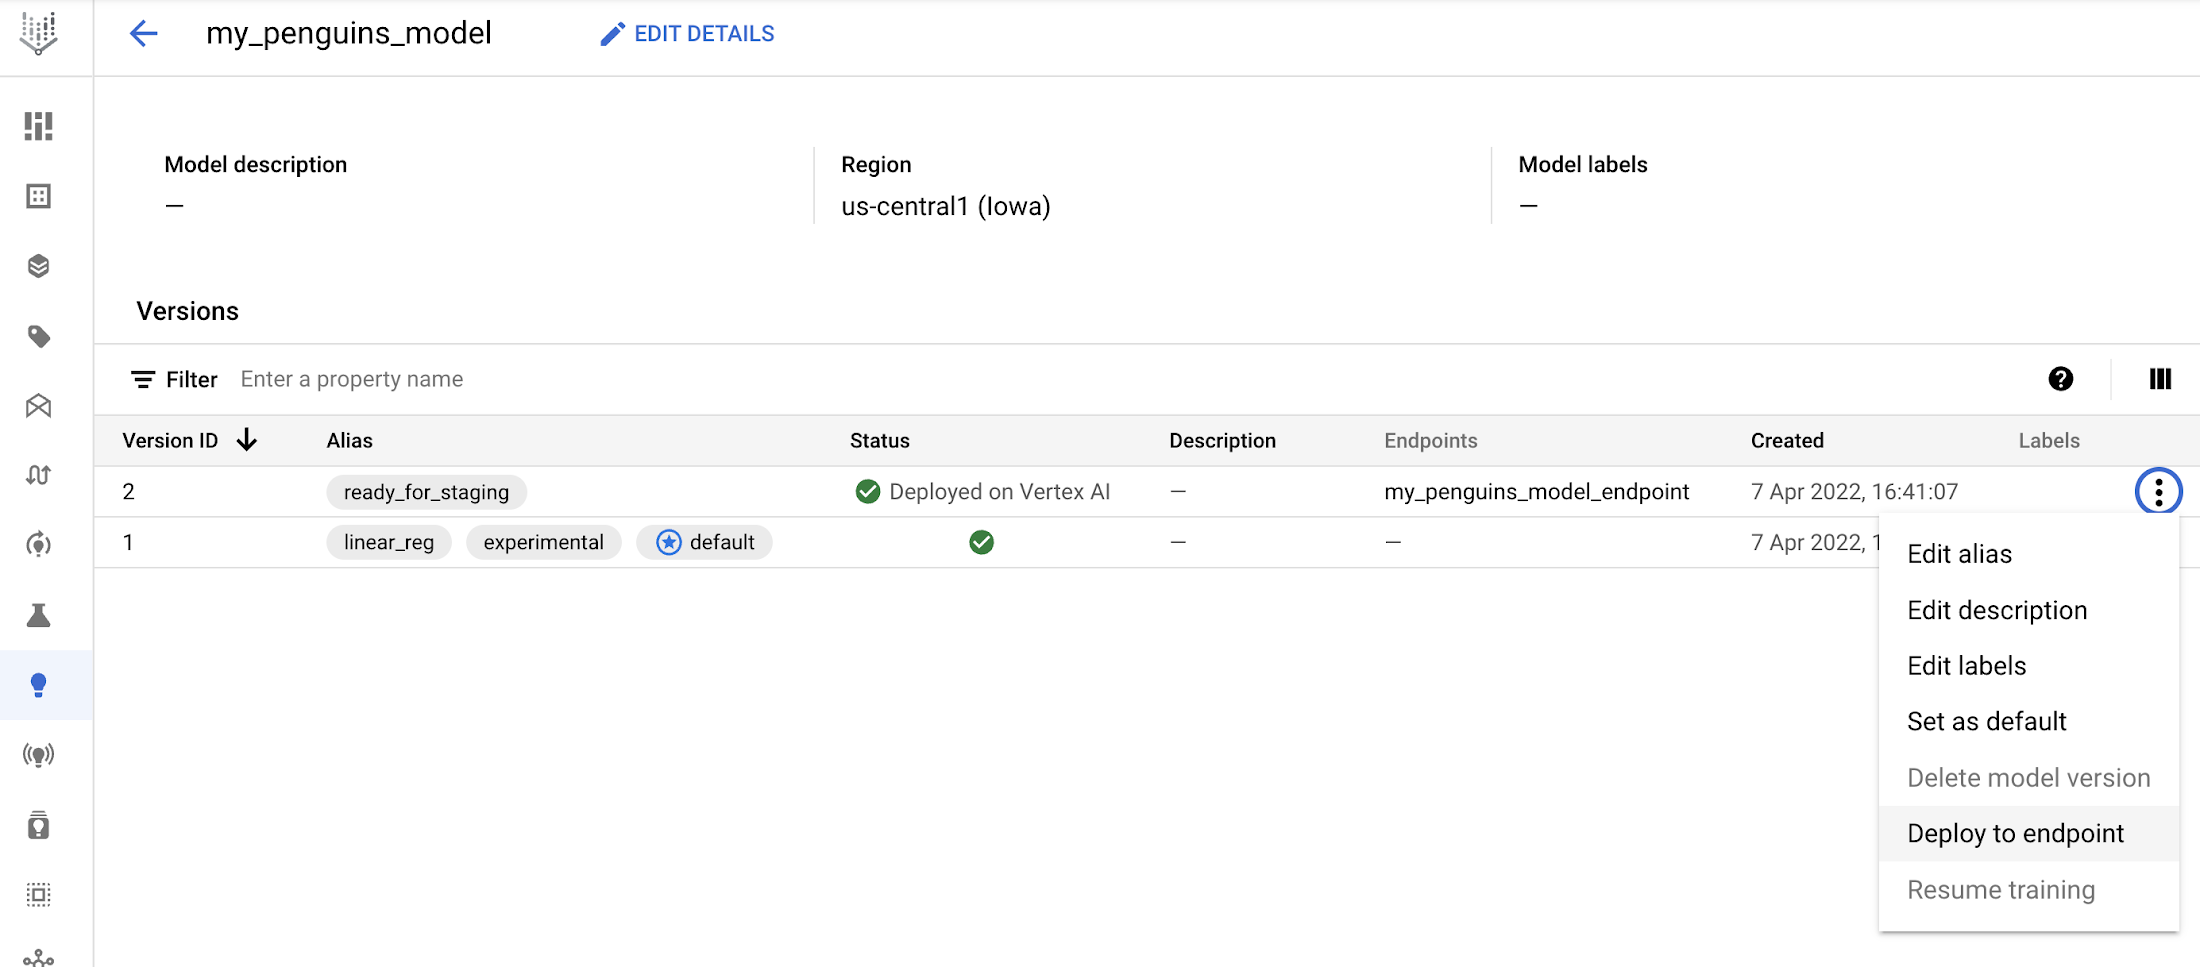
Task: Choose 'Set as default' from menu
Action: click(x=2029, y=722)
